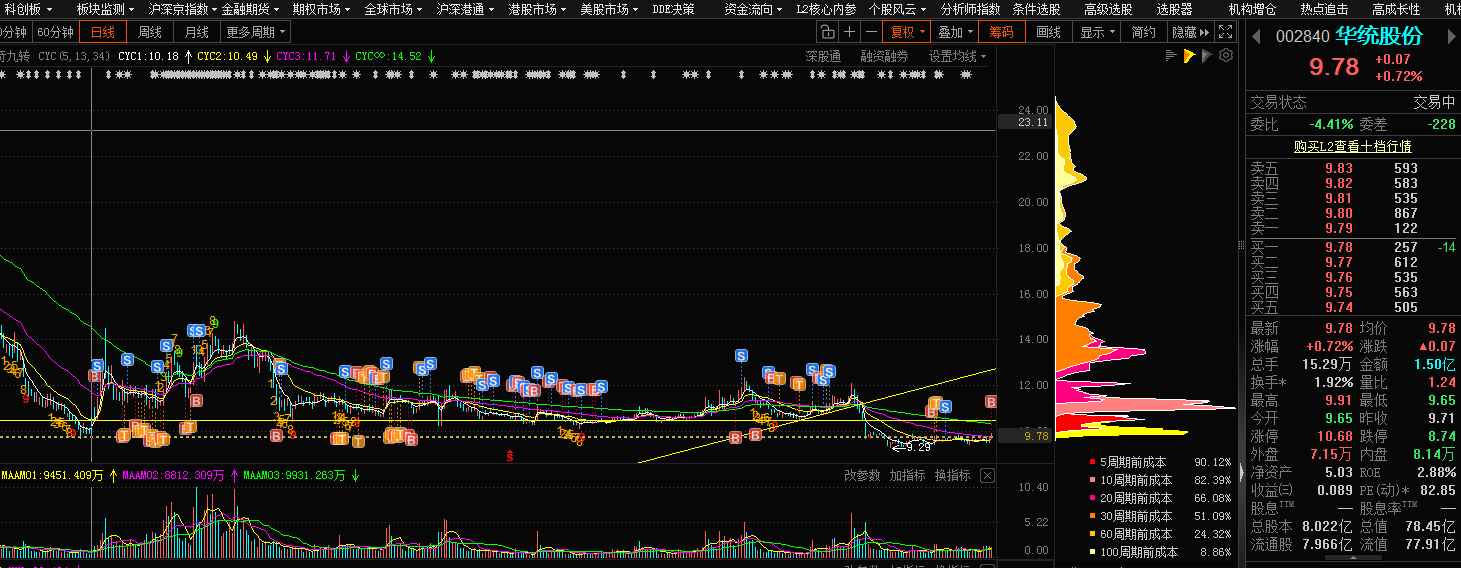1461x568 pixels.
Task: Click stock code 002840
Action: click(1302, 37)
